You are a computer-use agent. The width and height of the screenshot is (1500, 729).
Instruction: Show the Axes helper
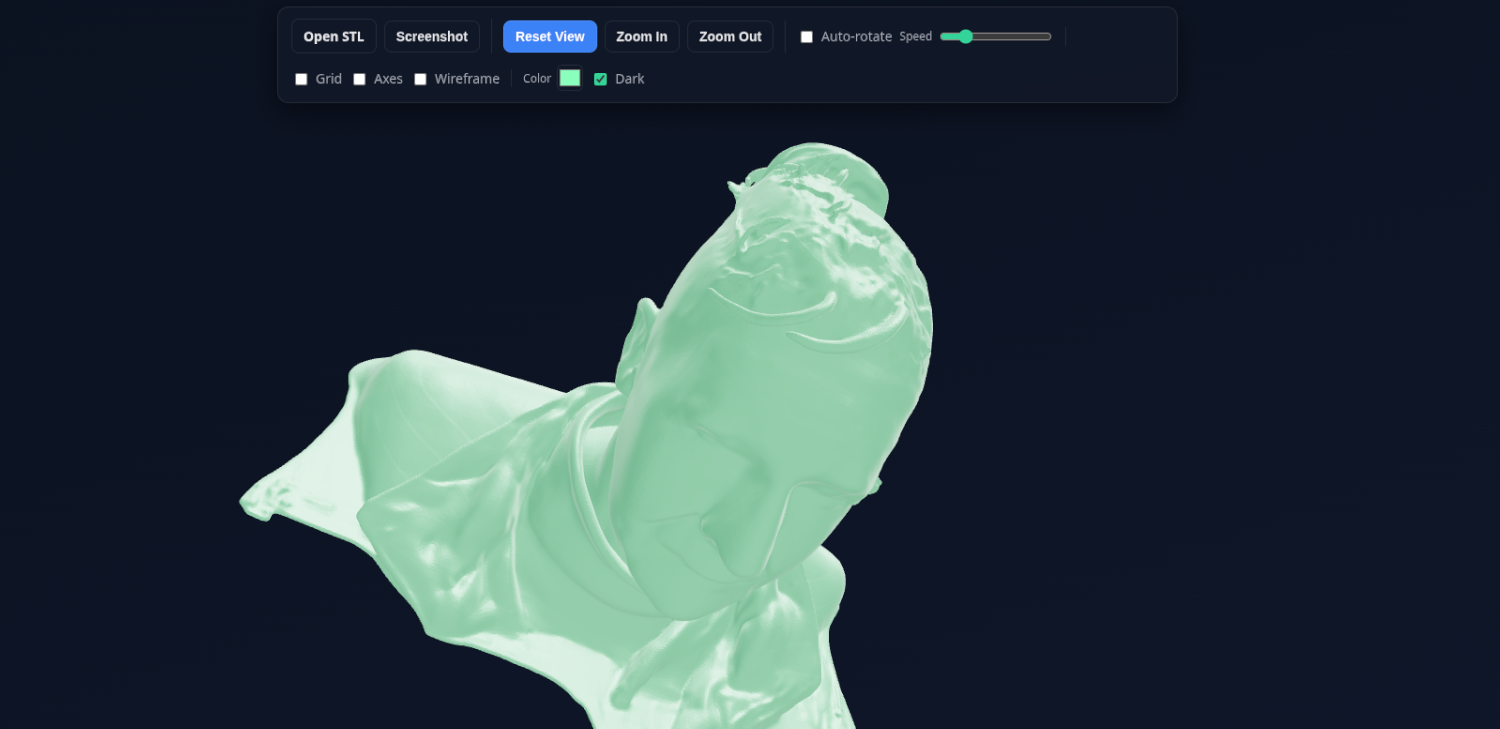(x=359, y=78)
